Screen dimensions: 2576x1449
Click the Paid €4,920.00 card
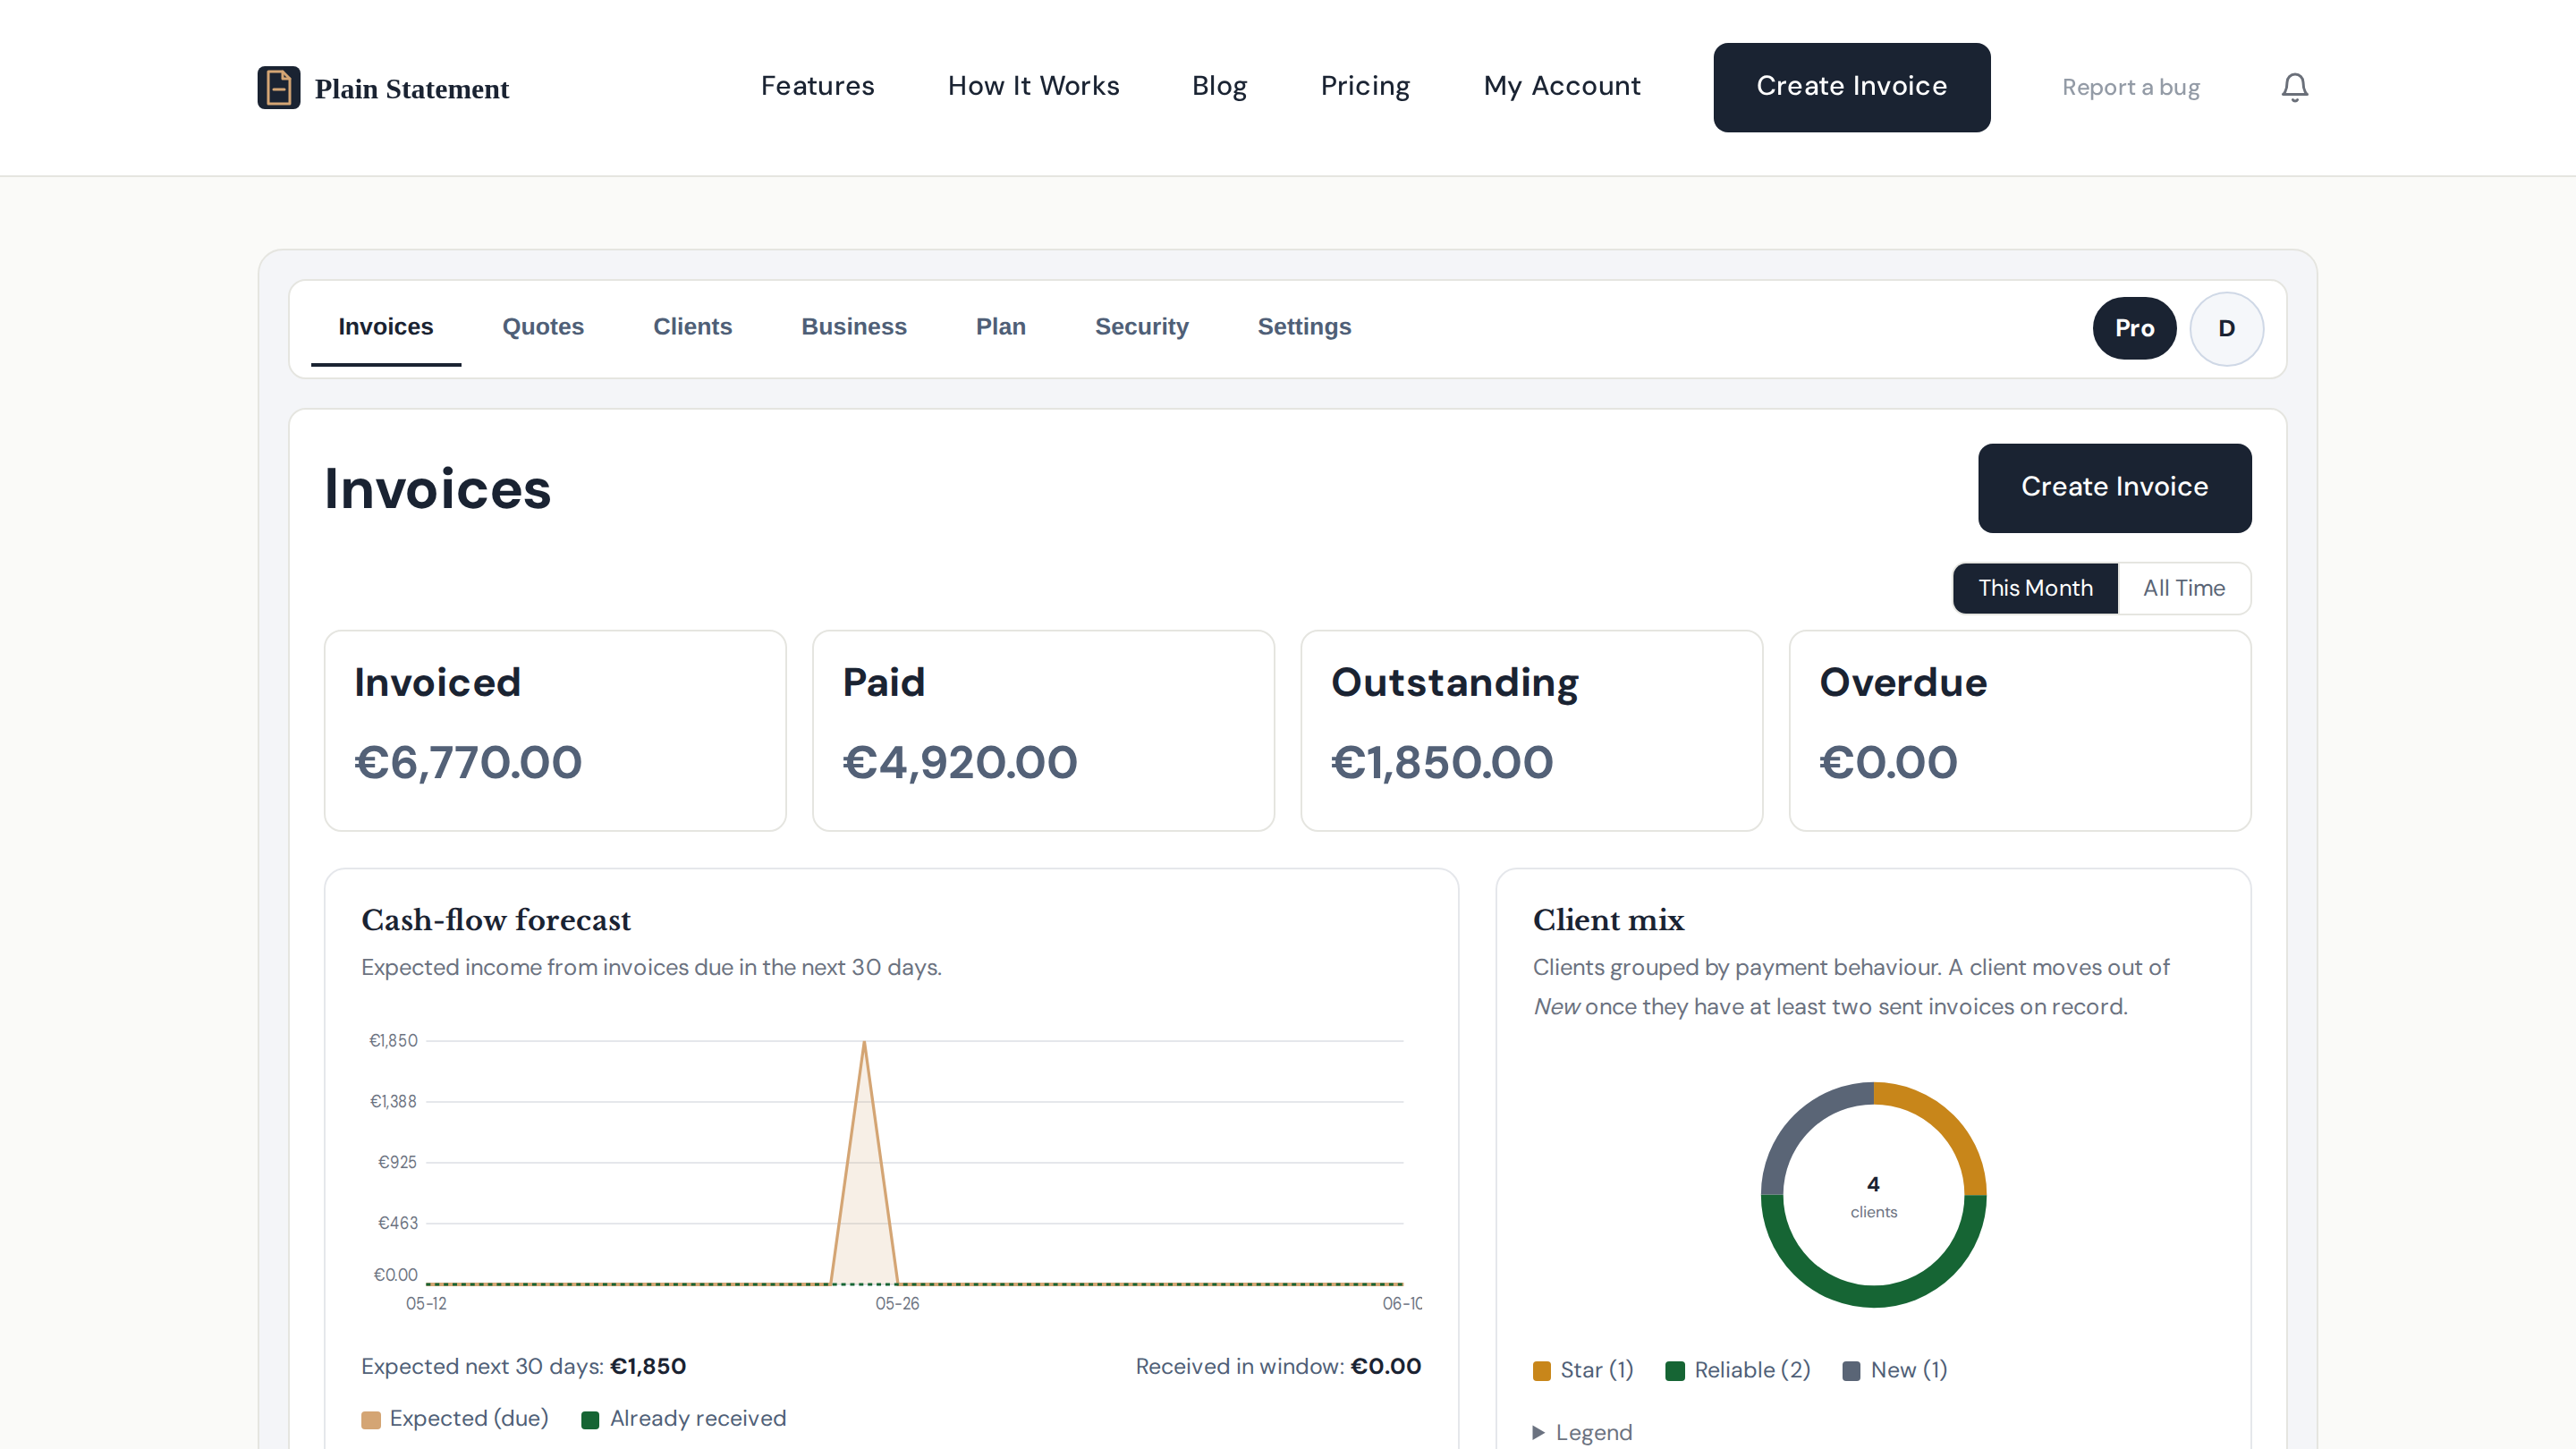pos(1043,731)
